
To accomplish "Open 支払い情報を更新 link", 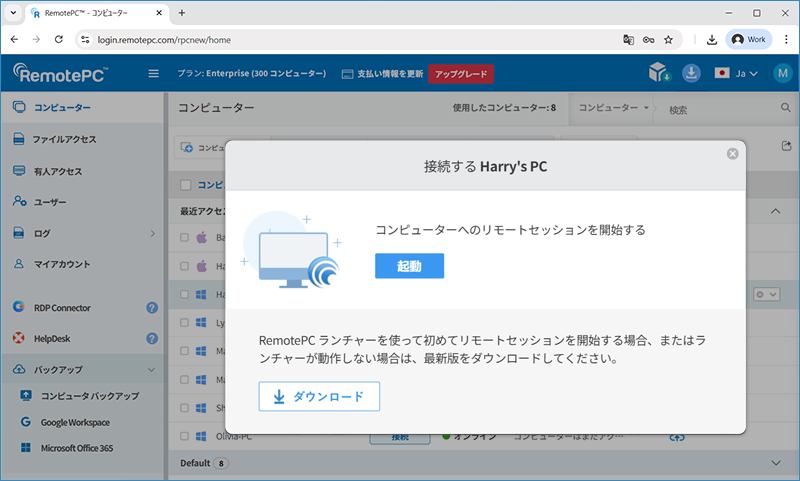I will tap(383, 74).
